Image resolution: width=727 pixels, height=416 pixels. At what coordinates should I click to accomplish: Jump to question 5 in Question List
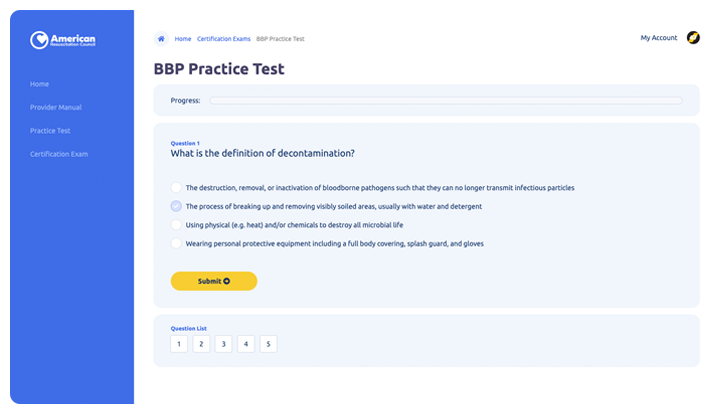tap(268, 344)
